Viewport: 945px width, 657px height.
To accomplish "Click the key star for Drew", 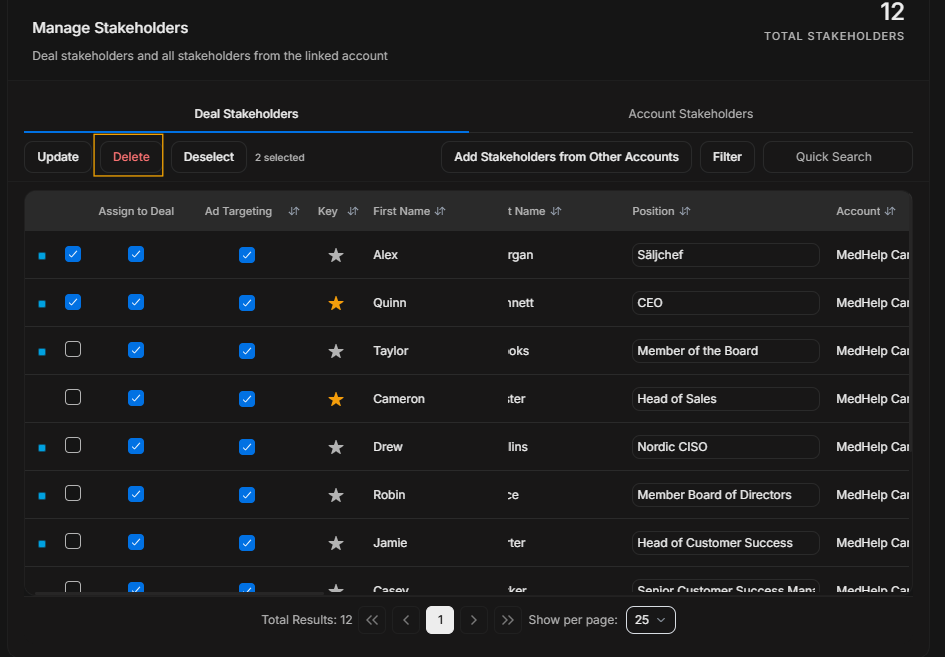I will pyautogui.click(x=336, y=447).
